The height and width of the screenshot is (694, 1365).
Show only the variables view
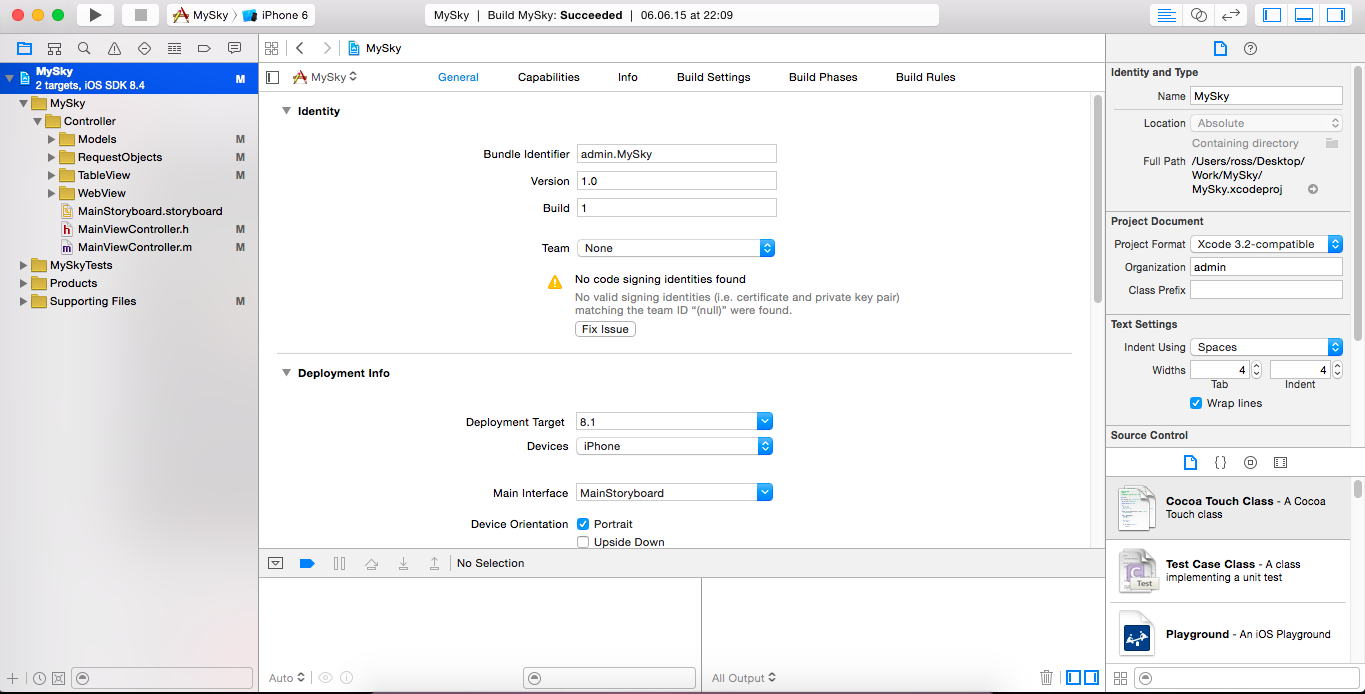click(x=1074, y=677)
